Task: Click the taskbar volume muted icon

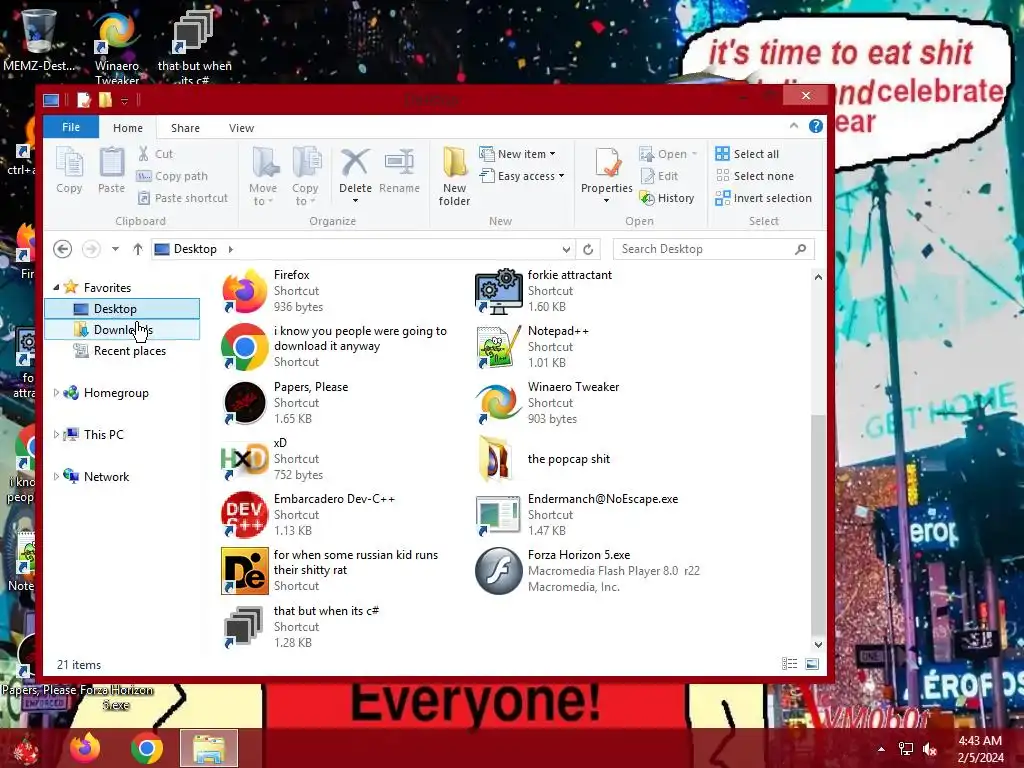Action: pyautogui.click(x=930, y=749)
